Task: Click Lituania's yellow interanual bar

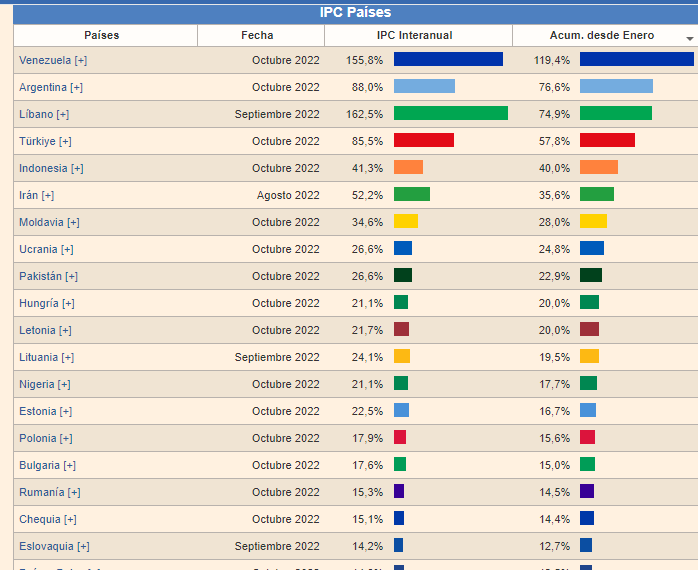Action: [402, 357]
